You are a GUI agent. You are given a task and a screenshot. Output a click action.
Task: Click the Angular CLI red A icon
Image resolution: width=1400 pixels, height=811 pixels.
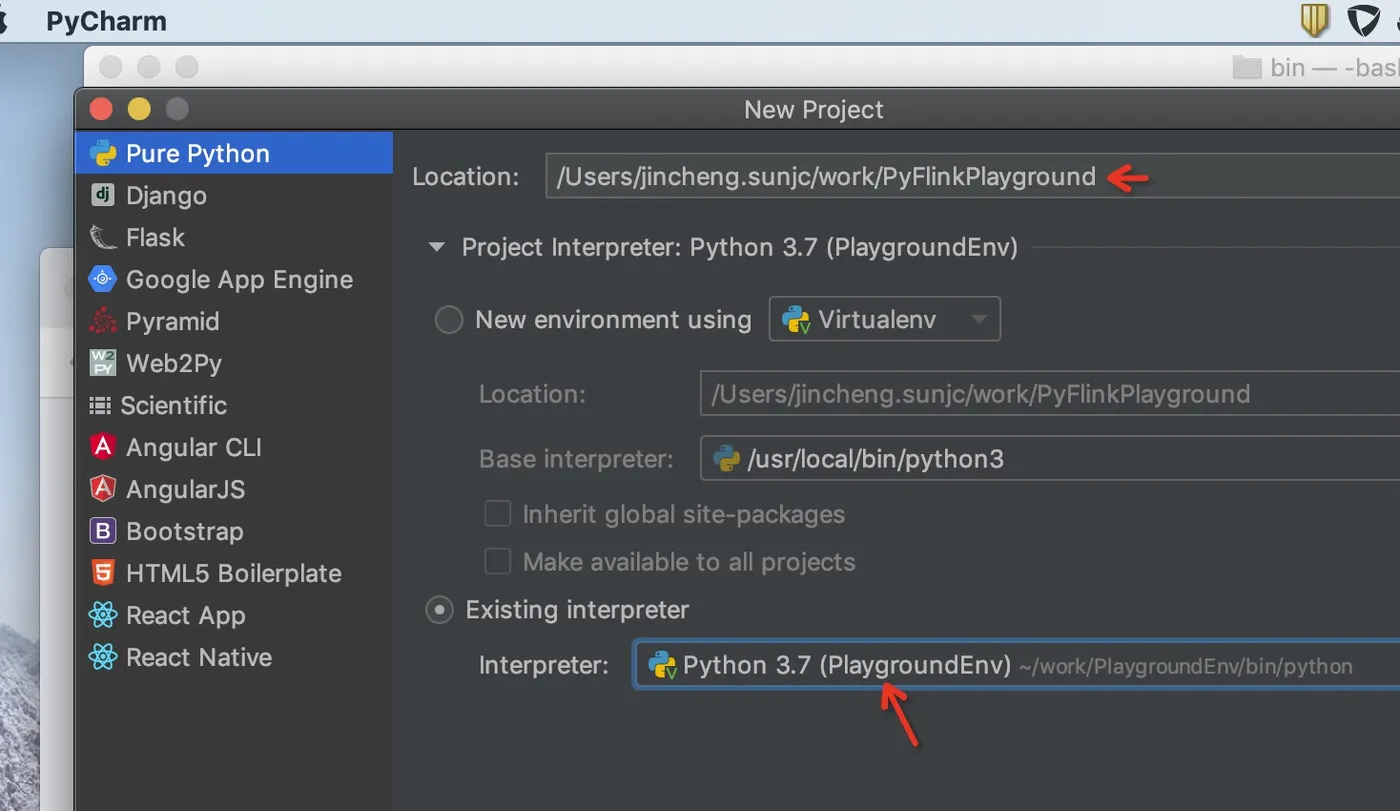pyautogui.click(x=103, y=447)
